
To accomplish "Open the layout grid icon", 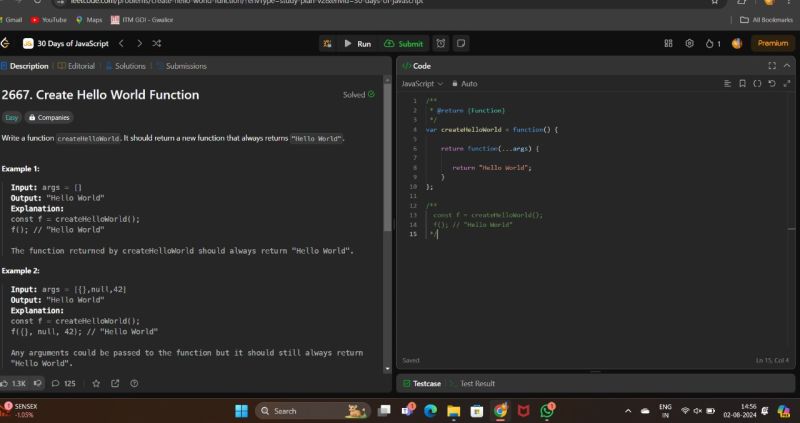I will (668, 43).
